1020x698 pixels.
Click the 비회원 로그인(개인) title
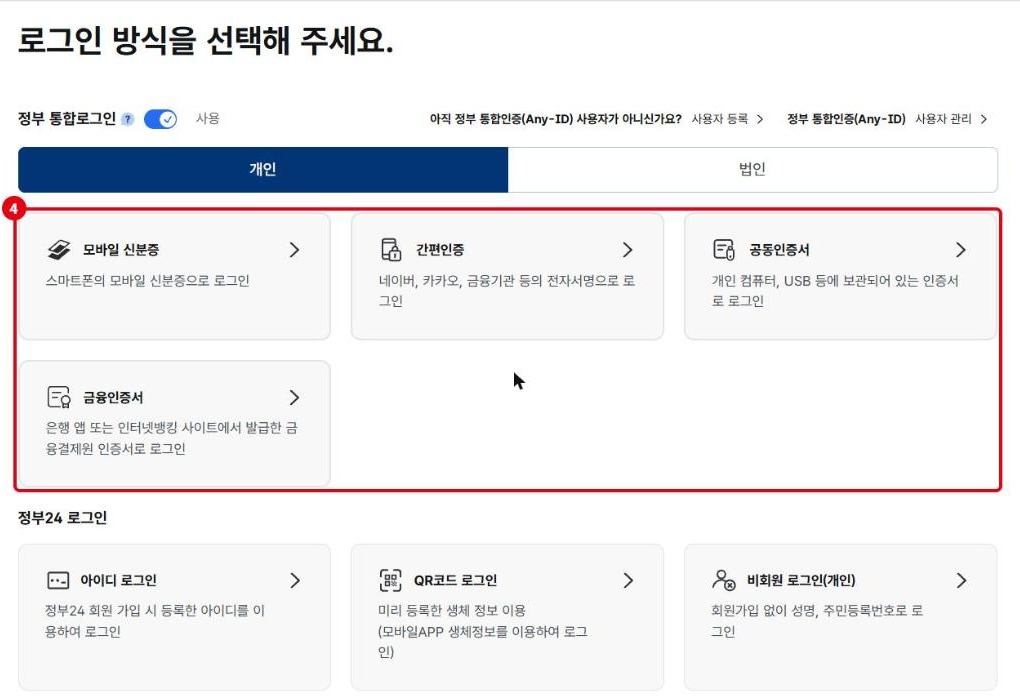click(801, 580)
